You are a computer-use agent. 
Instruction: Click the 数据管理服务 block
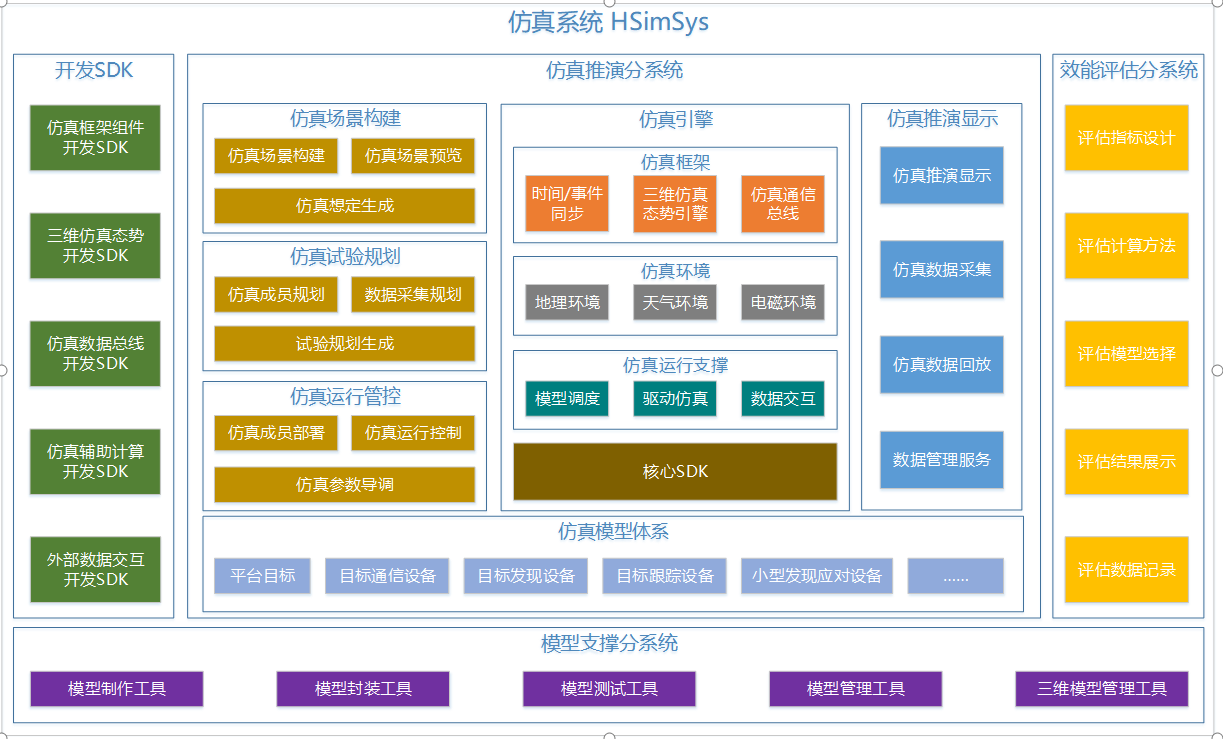coord(941,460)
